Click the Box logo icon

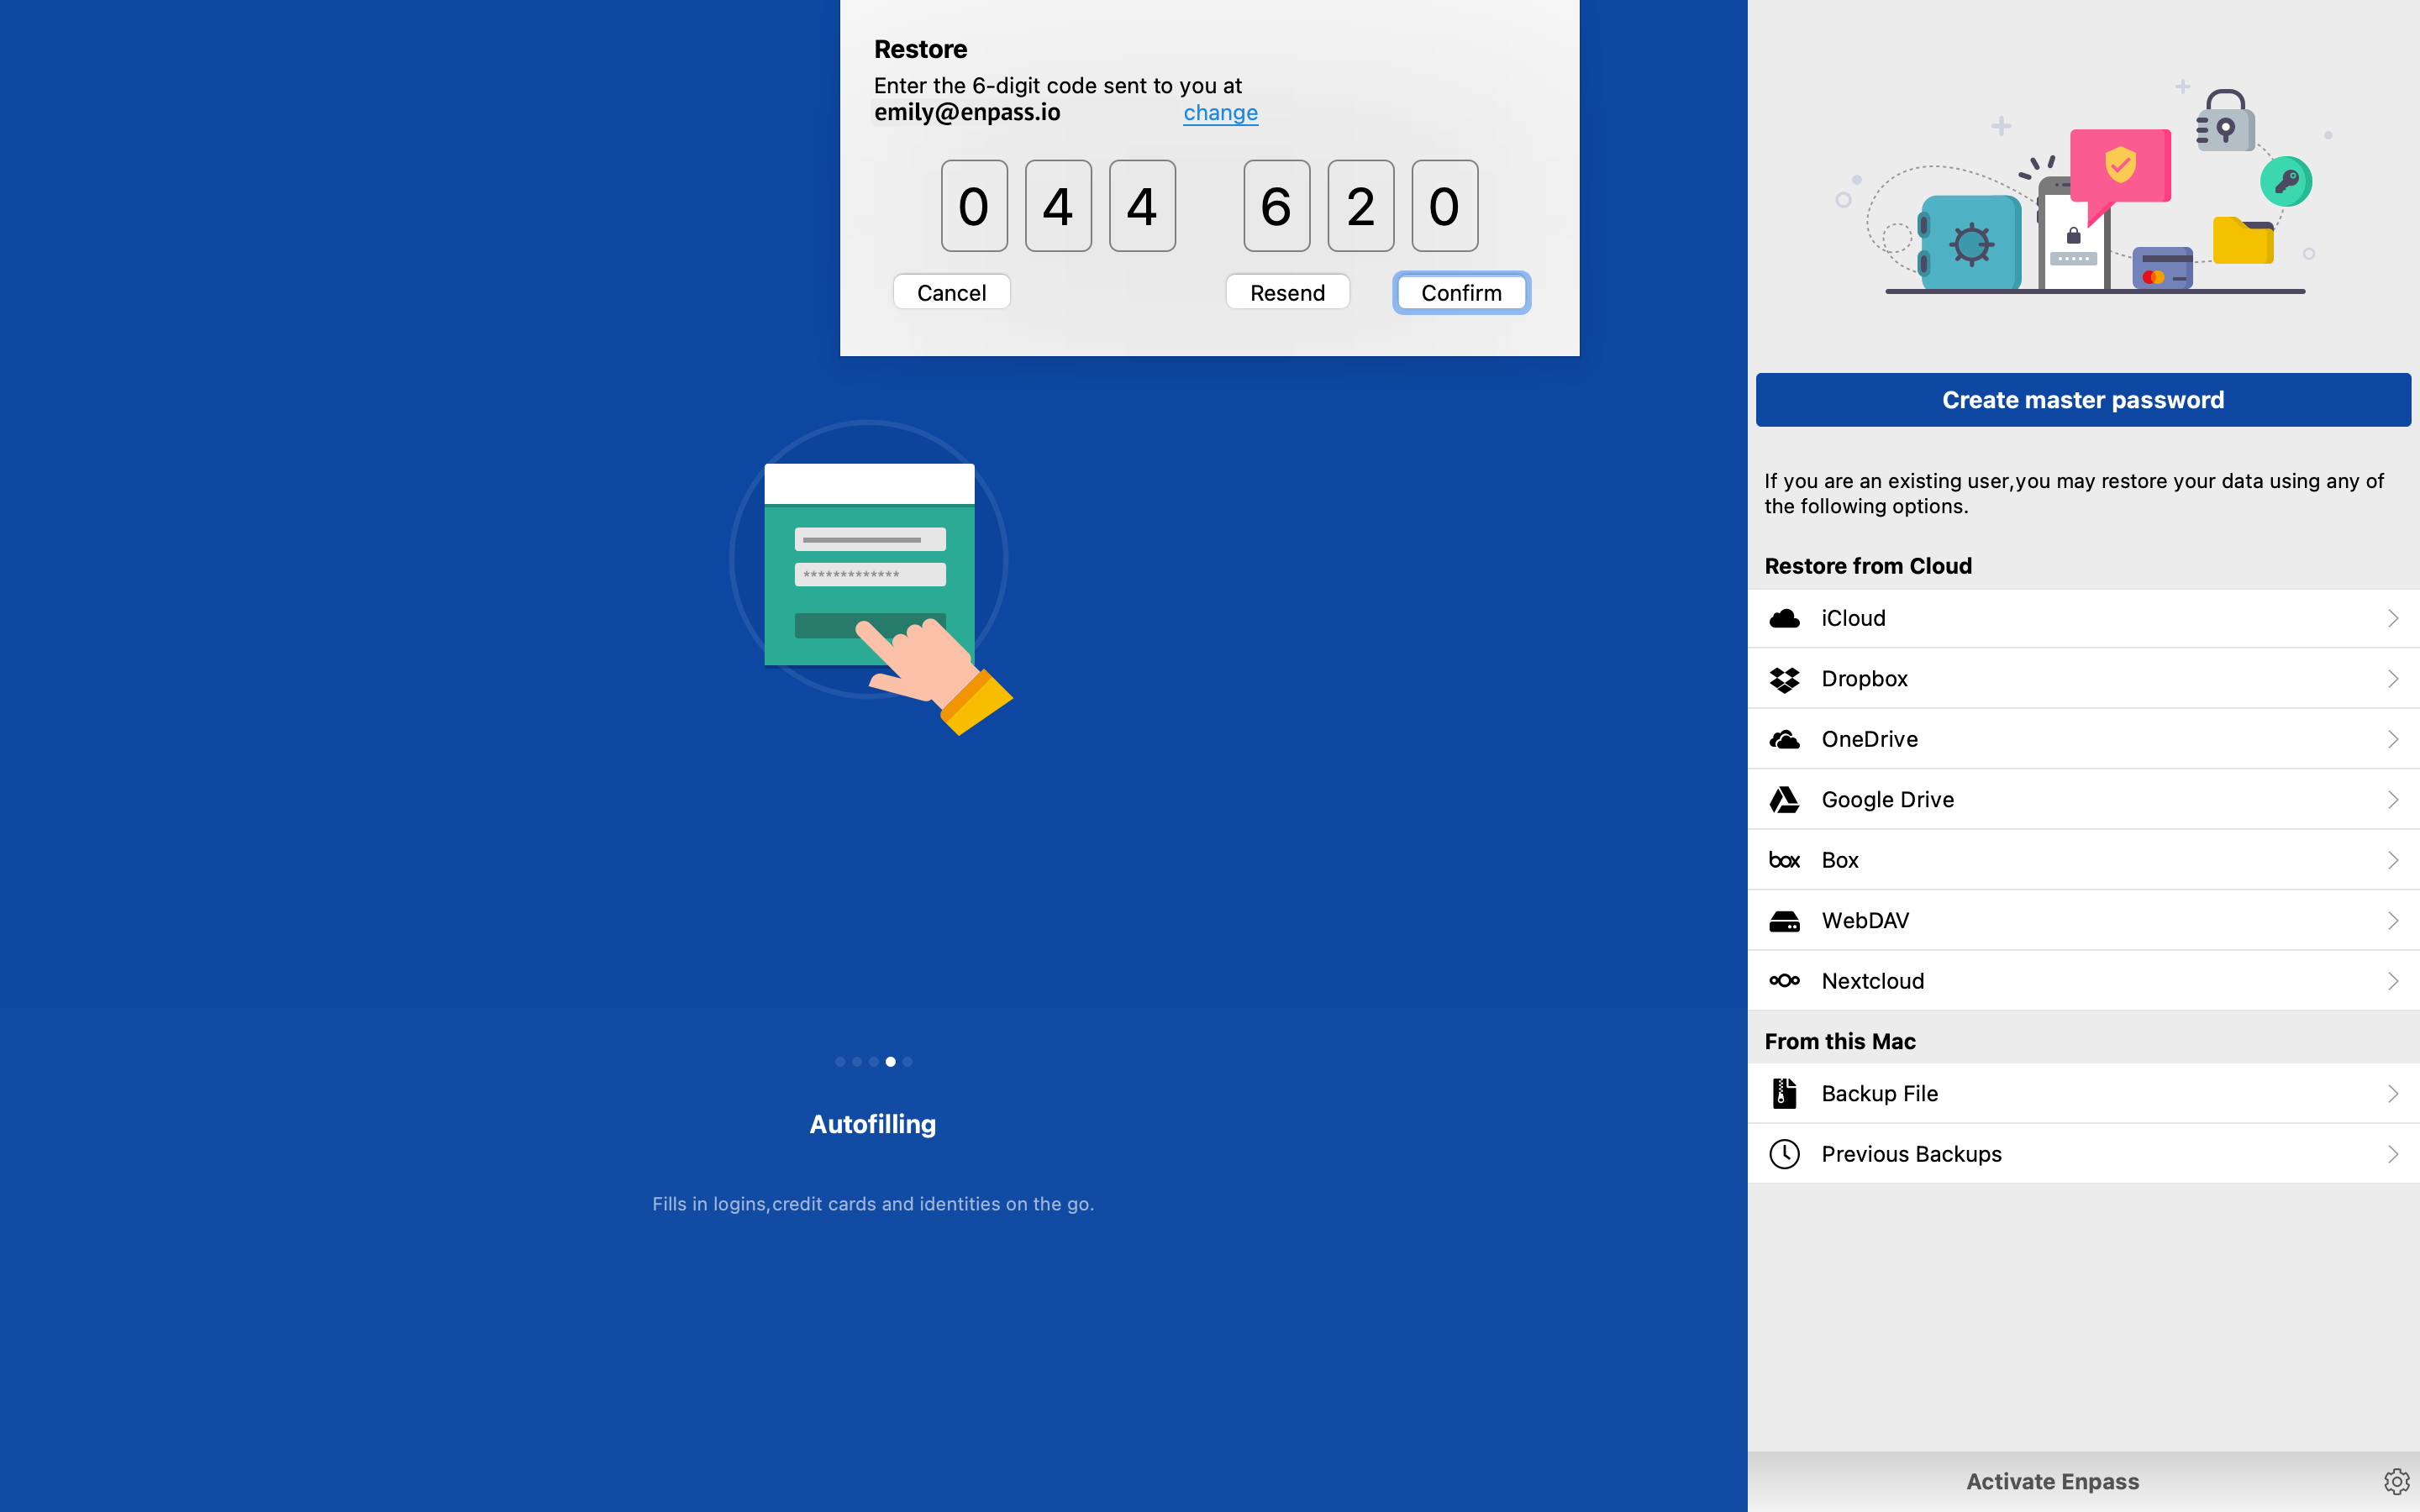[x=1784, y=860]
